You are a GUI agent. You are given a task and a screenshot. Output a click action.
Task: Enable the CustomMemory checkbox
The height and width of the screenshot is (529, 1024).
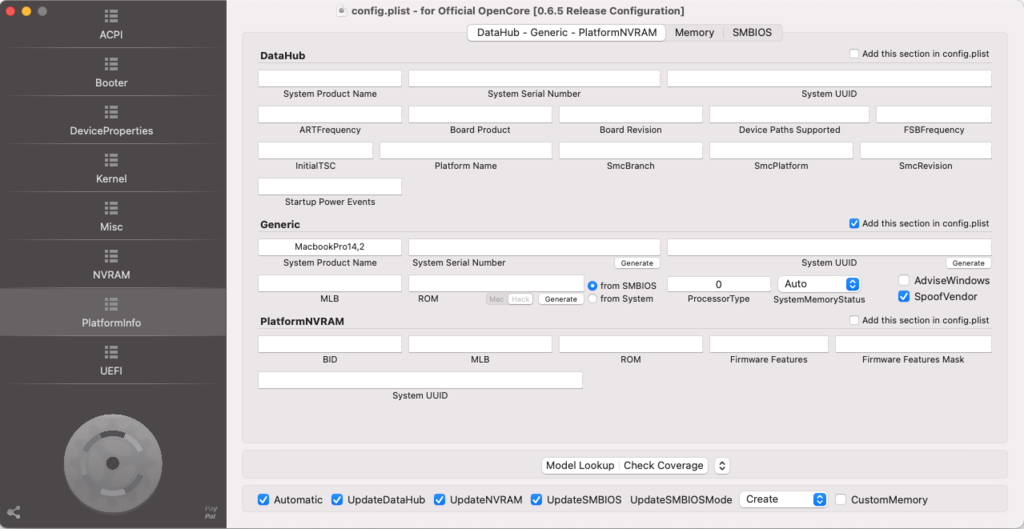(x=840, y=500)
